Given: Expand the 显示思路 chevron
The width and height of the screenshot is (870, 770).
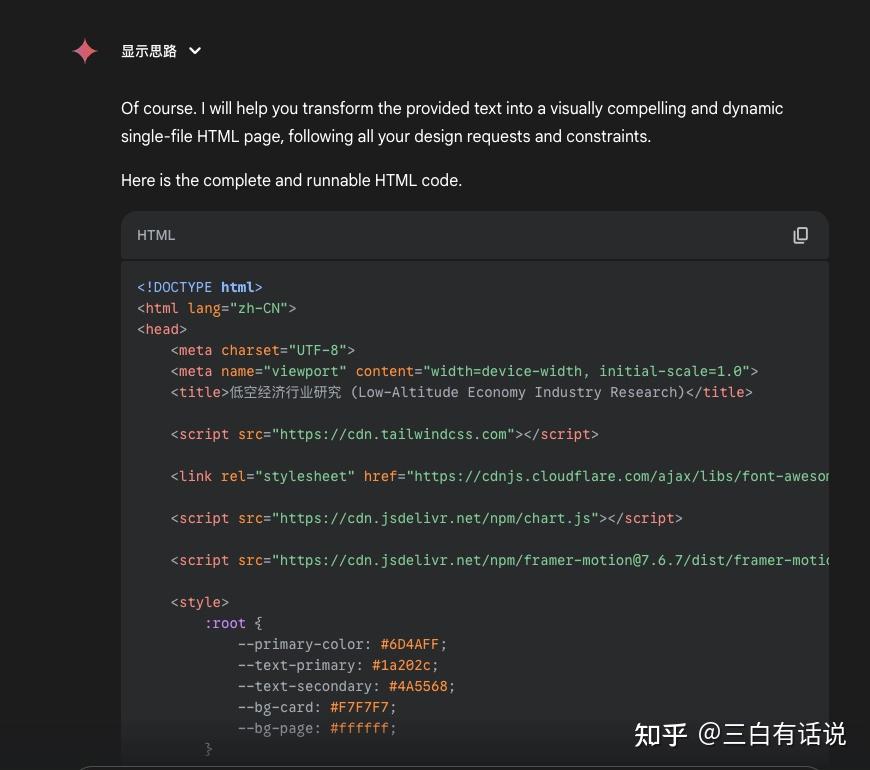Looking at the screenshot, I should point(195,51).
